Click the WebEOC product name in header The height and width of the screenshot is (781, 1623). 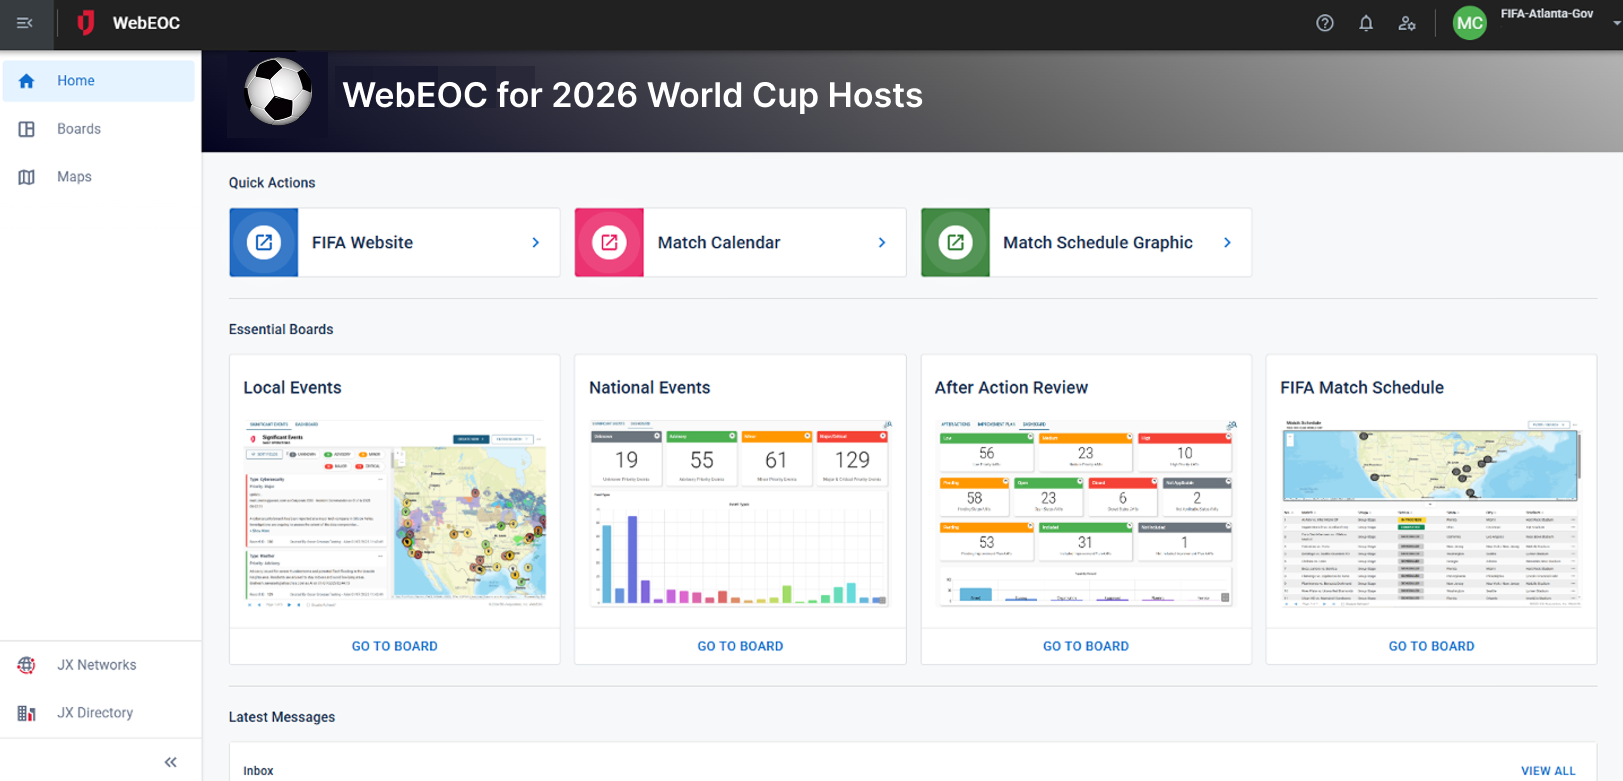click(146, 23)
